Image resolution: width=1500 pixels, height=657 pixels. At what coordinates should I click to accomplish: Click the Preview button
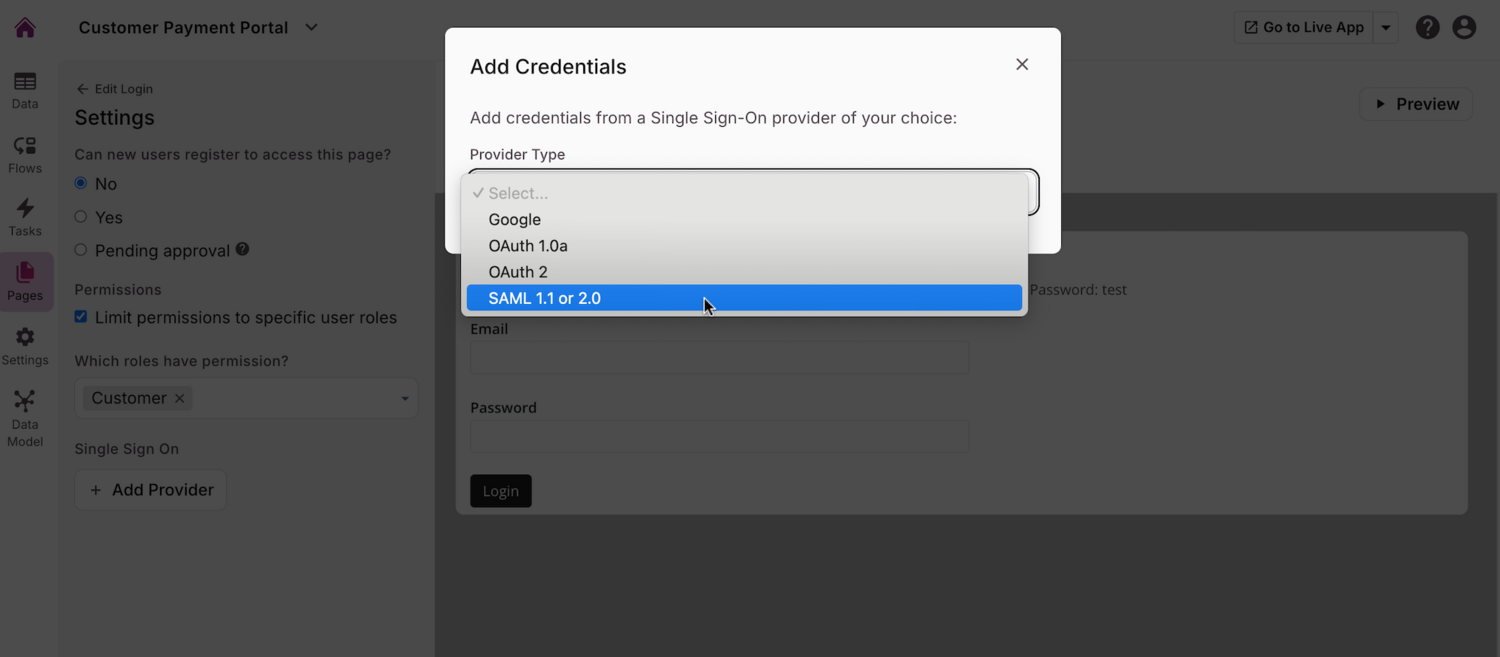pyautogui.click(x=1416, y=104)
